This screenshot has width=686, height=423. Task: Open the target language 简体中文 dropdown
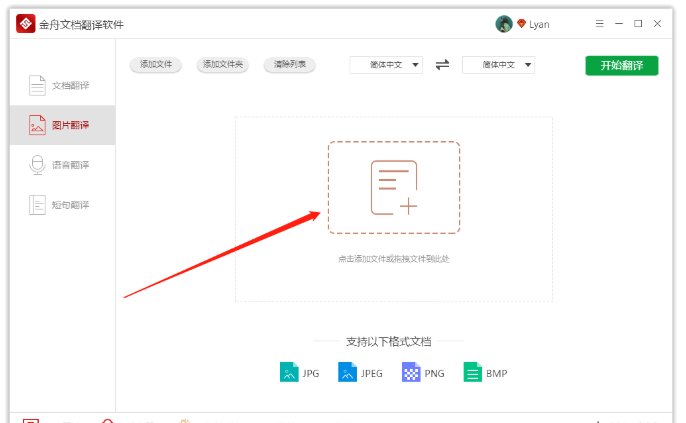click(498, 65)
